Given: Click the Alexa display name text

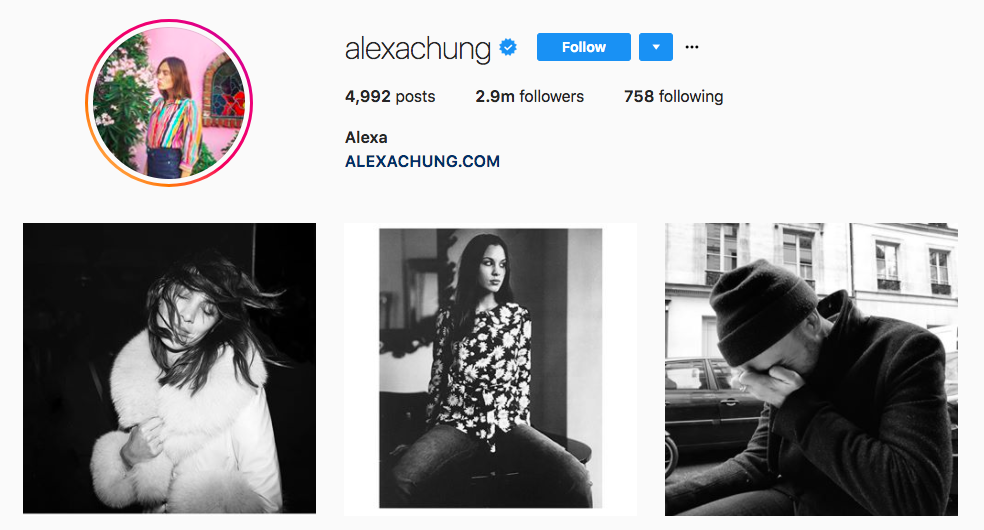Looking at the screenshot, I should [366, 137].
